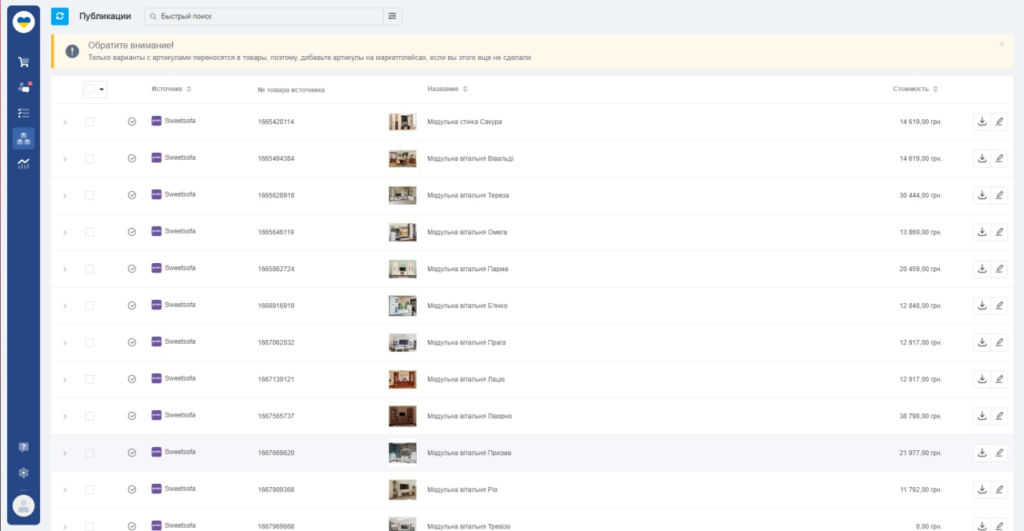The height and width of the screenshot is (531, 1024).
Task: Expand the Модульна вітальня Парма row
Action: click(65, 269)
